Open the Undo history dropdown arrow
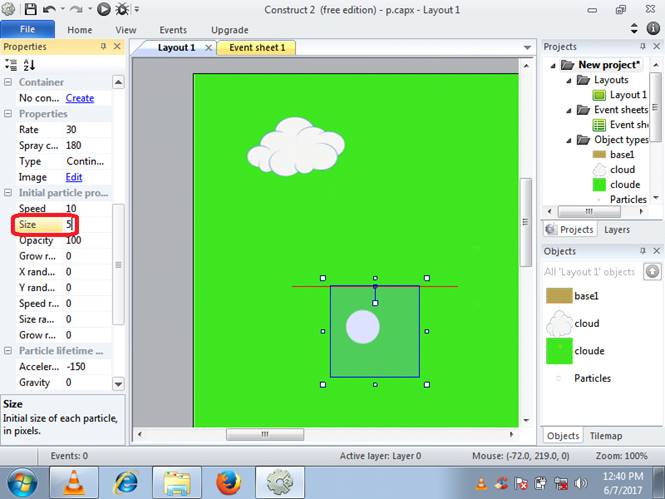Screen dimensions: 665x499 pyautogui.click(x=62, y=9)
